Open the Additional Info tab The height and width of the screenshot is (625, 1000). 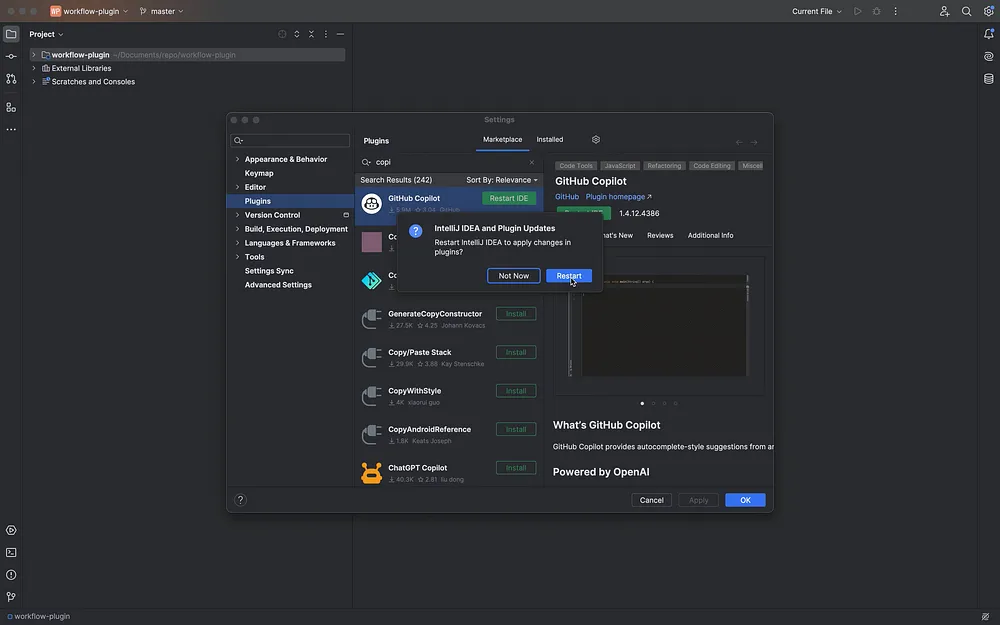click(x=710, y=235)
